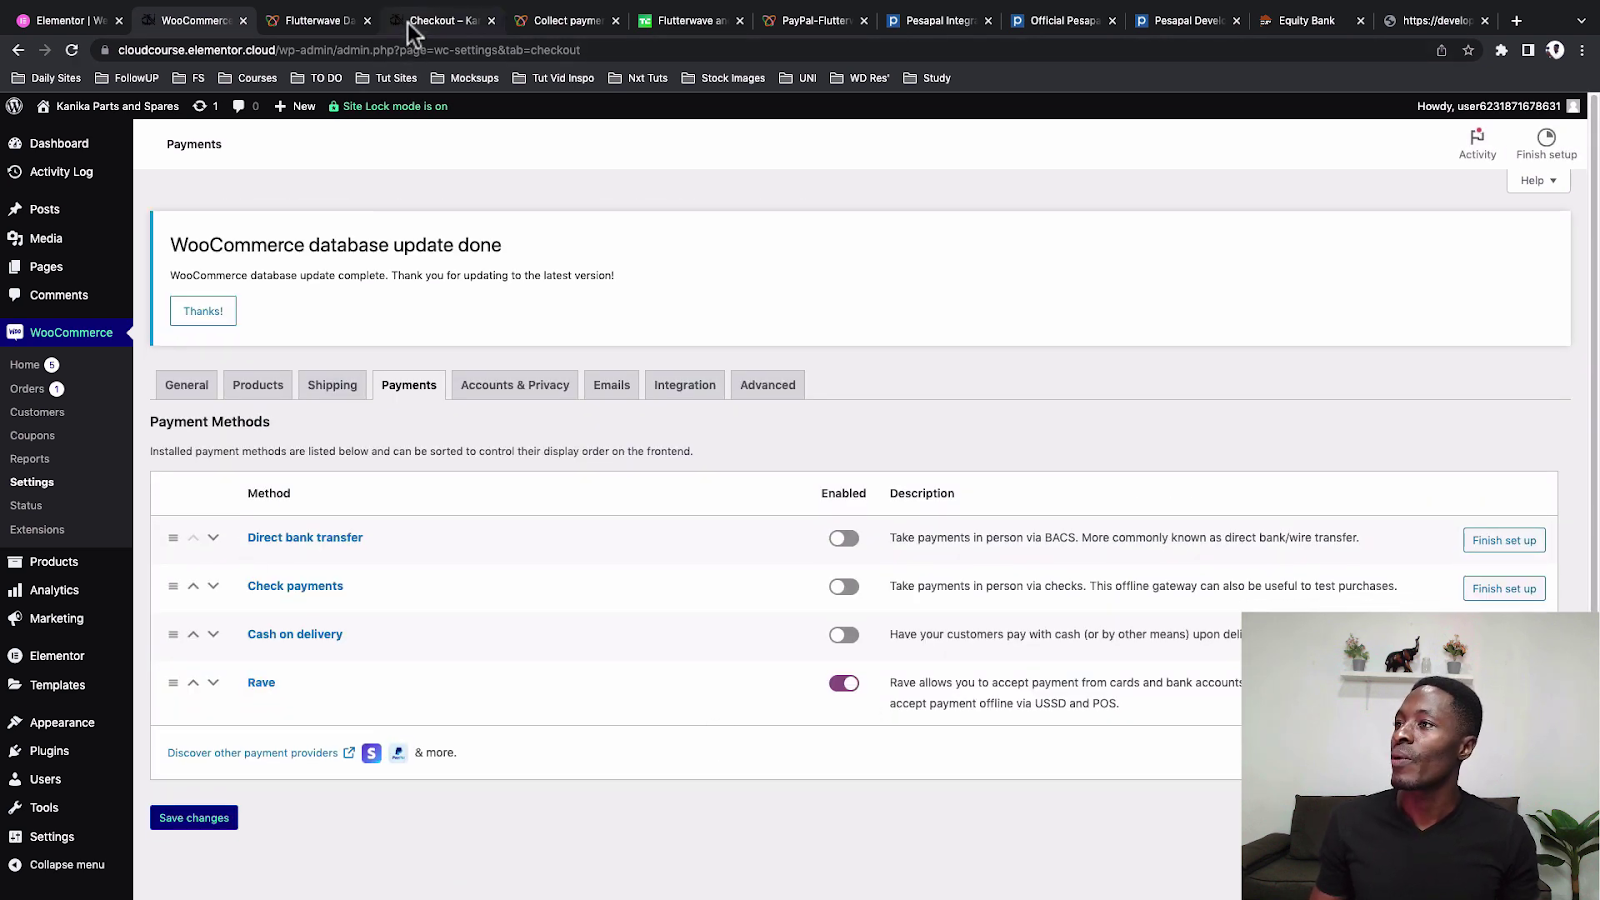Move Direct bank transfer down with chevron
The height and width of the screenshot is (900, 1600).
tap(213, 538)
